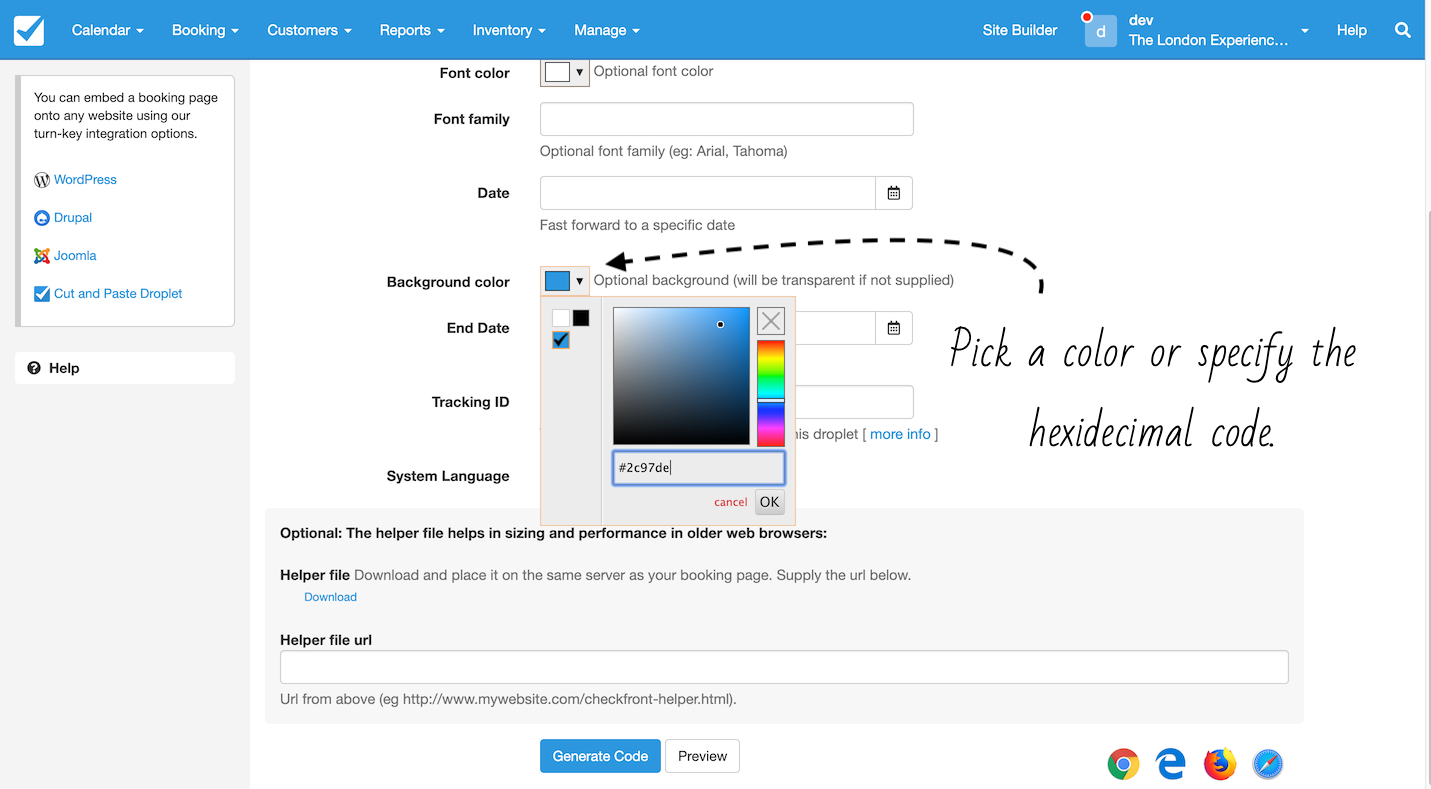The image size is (1431, 789).
Task: Click inside the color gradient square
Action: [681, 376]
